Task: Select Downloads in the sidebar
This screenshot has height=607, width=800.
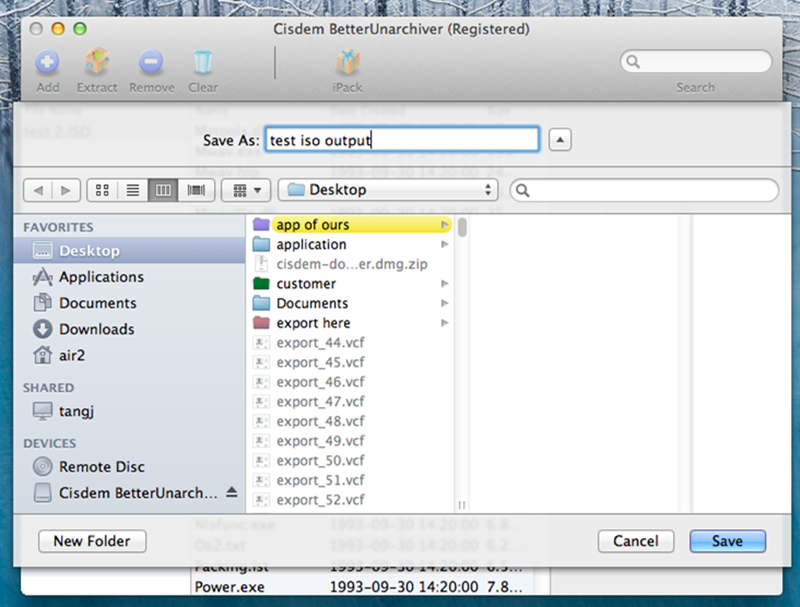Action: click(129, 329)
